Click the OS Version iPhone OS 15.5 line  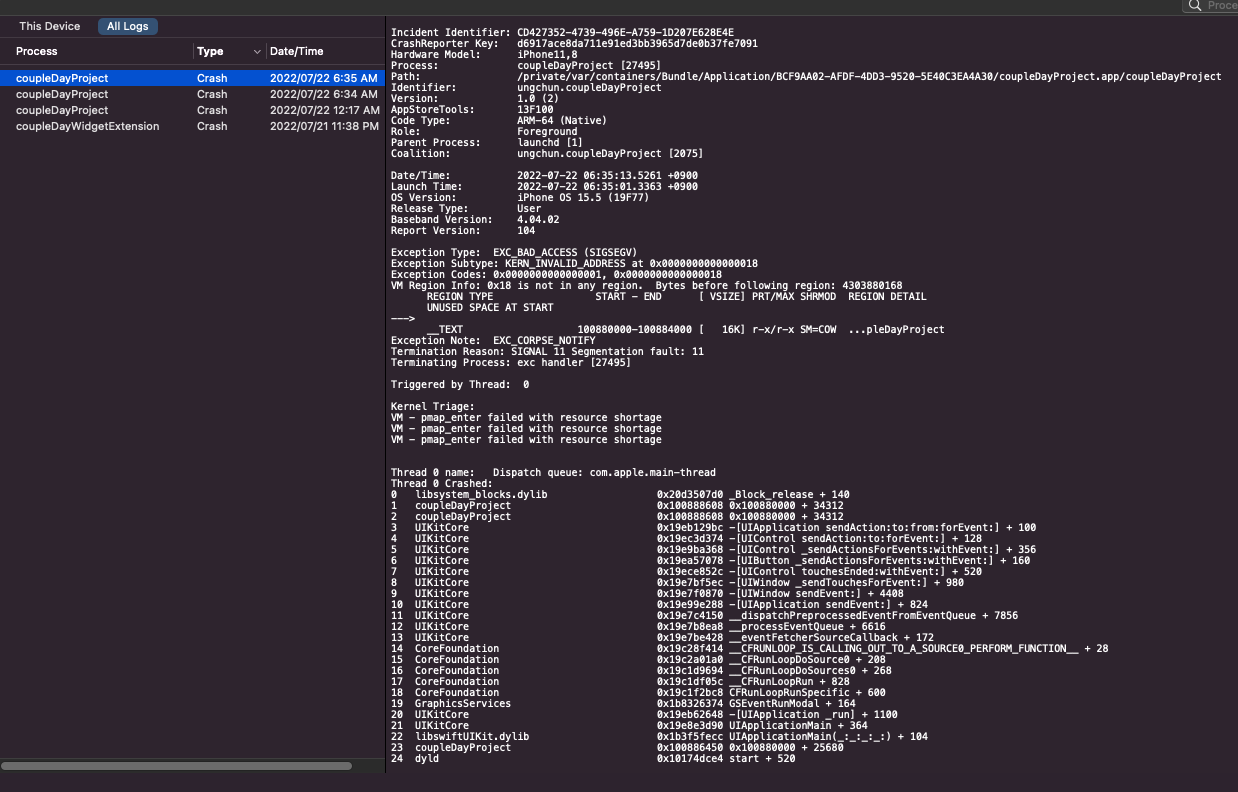coord(520,198)
